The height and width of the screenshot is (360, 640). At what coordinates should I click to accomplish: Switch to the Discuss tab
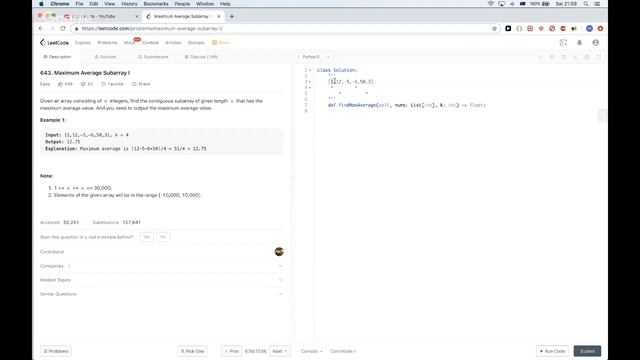[201, 57]
